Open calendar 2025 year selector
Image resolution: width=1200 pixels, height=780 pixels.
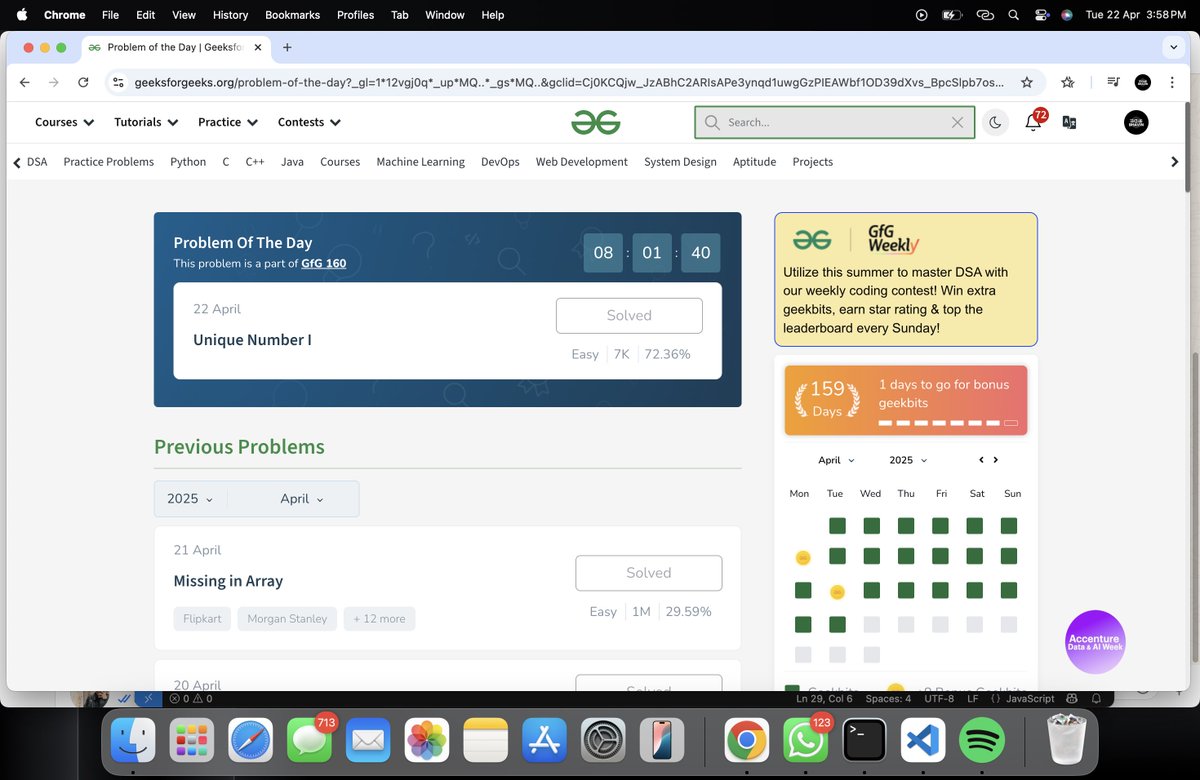(x=908, y=460)
